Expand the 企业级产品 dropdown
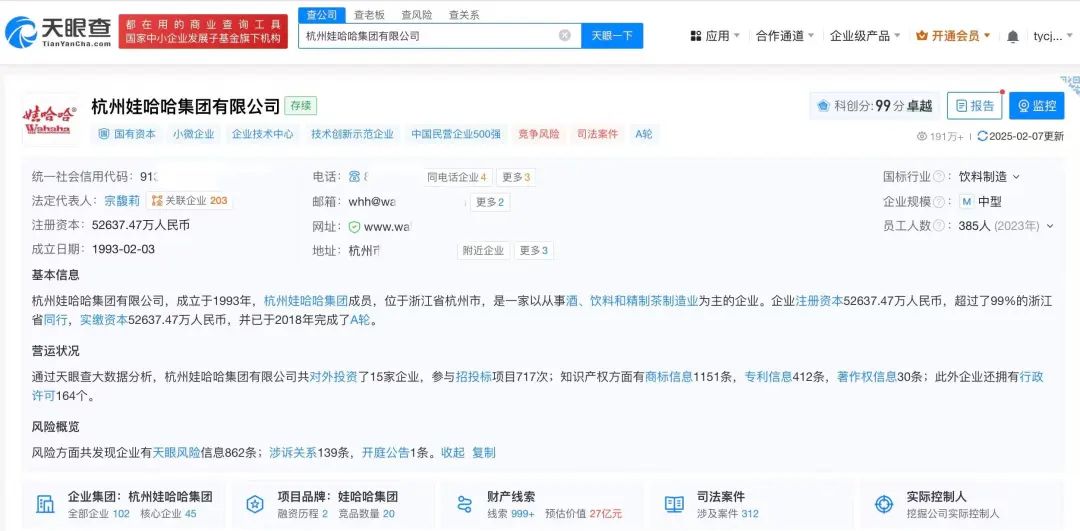Screen dimensions: 1080x531 [x=897, y=36]
